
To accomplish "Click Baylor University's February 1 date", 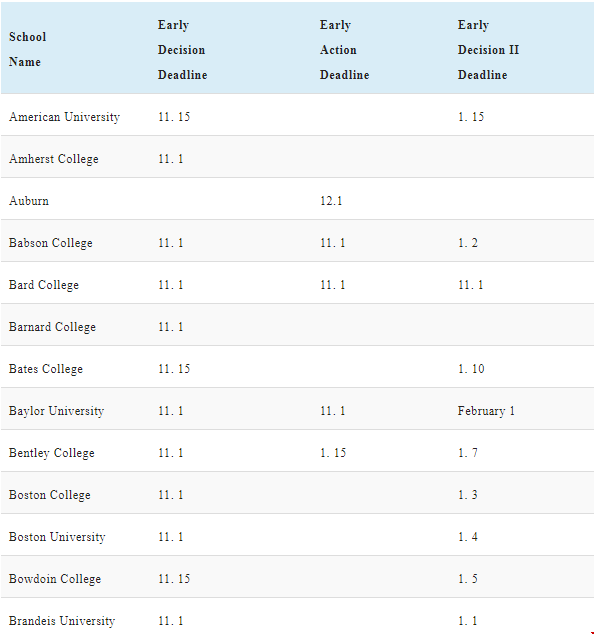I will (x=486, y=411).
